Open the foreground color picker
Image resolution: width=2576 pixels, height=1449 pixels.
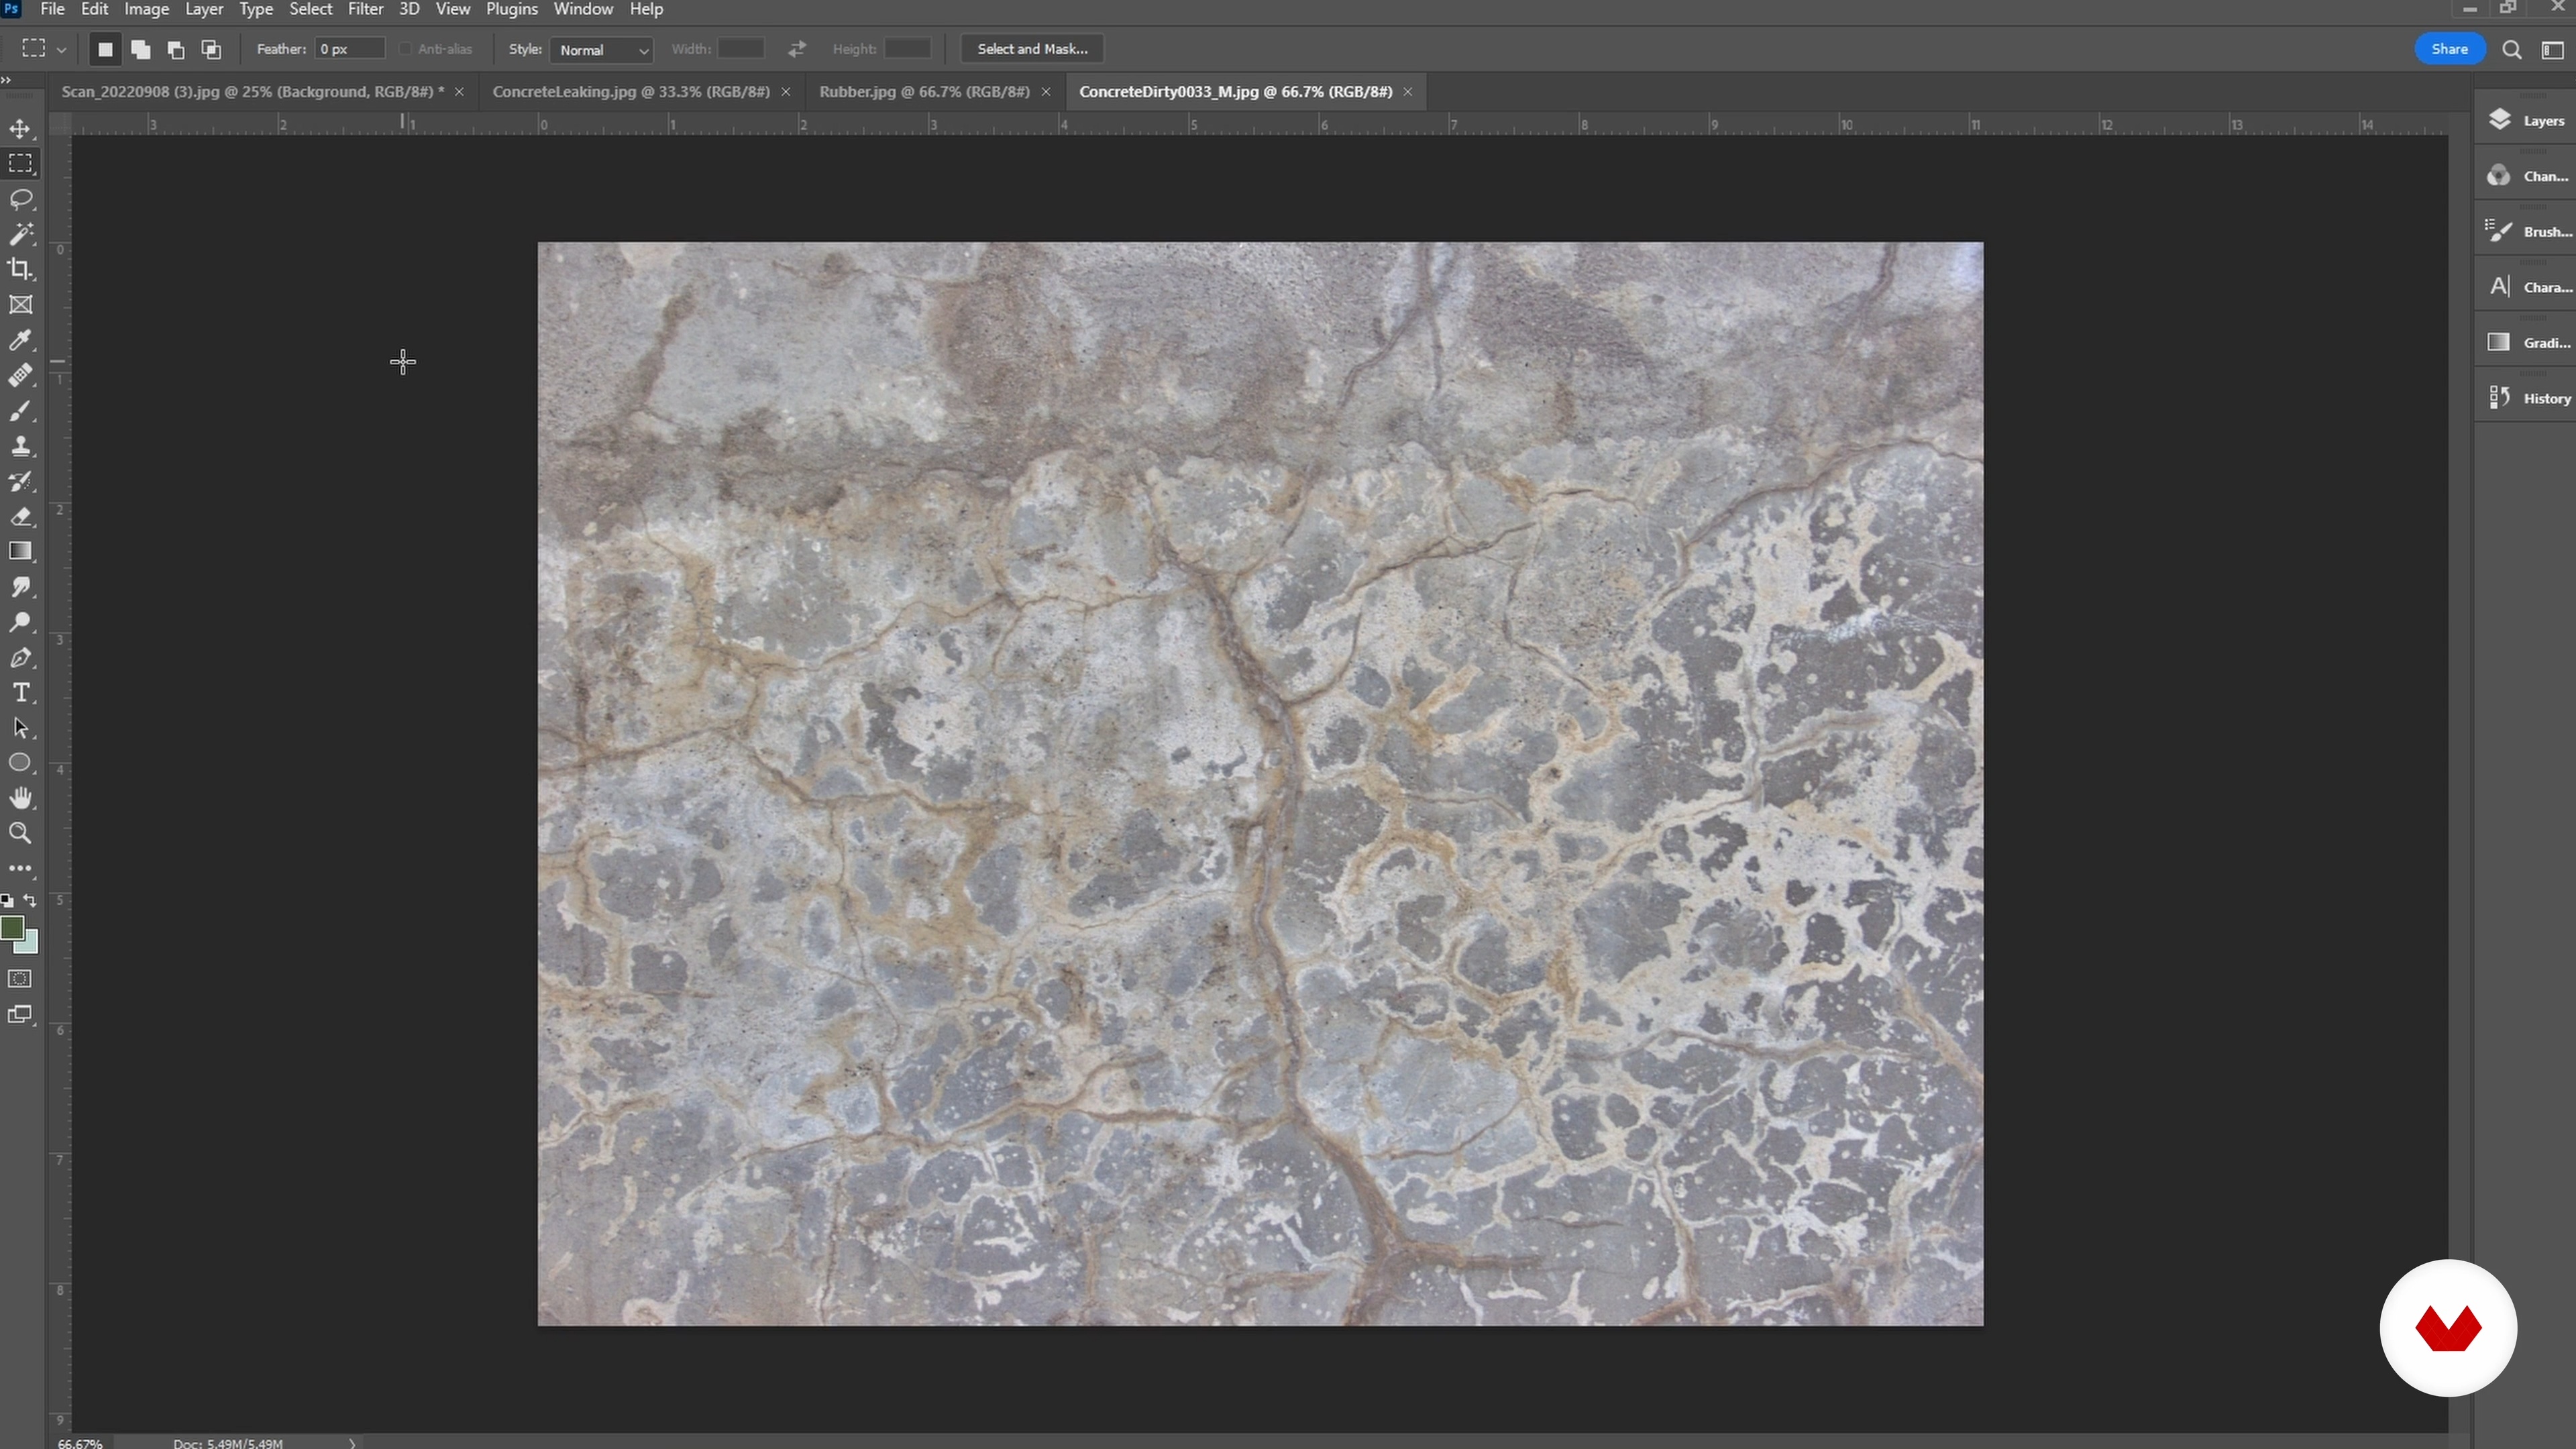click(12, 928)
